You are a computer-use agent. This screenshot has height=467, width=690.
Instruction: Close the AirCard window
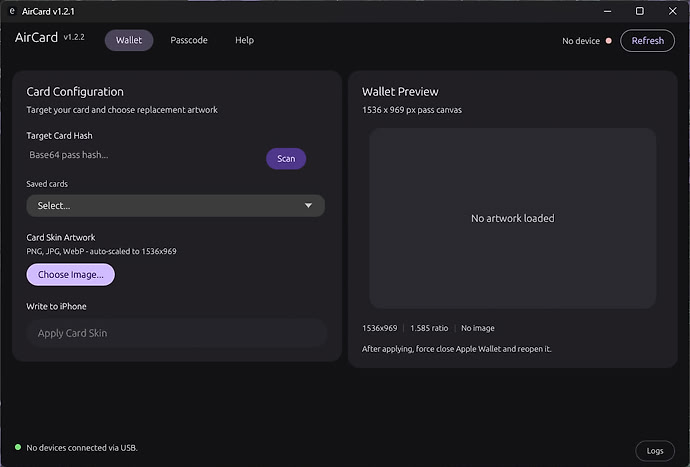(x=672, y=11)
